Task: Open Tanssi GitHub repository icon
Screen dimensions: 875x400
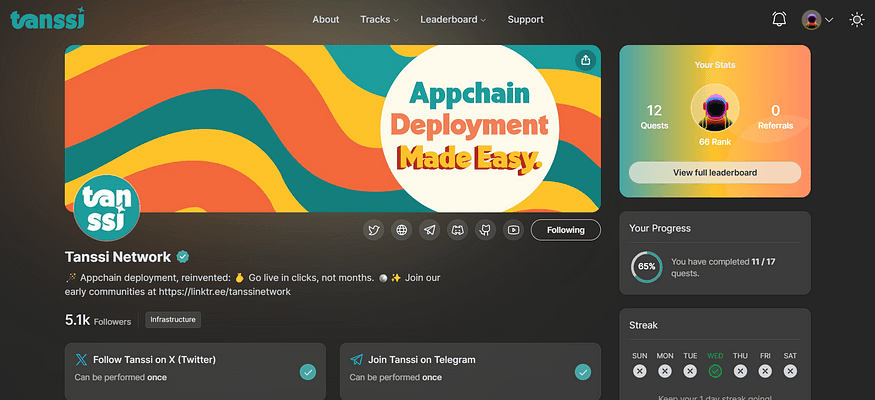Action: pyautogui.click(x=485, y=230)
